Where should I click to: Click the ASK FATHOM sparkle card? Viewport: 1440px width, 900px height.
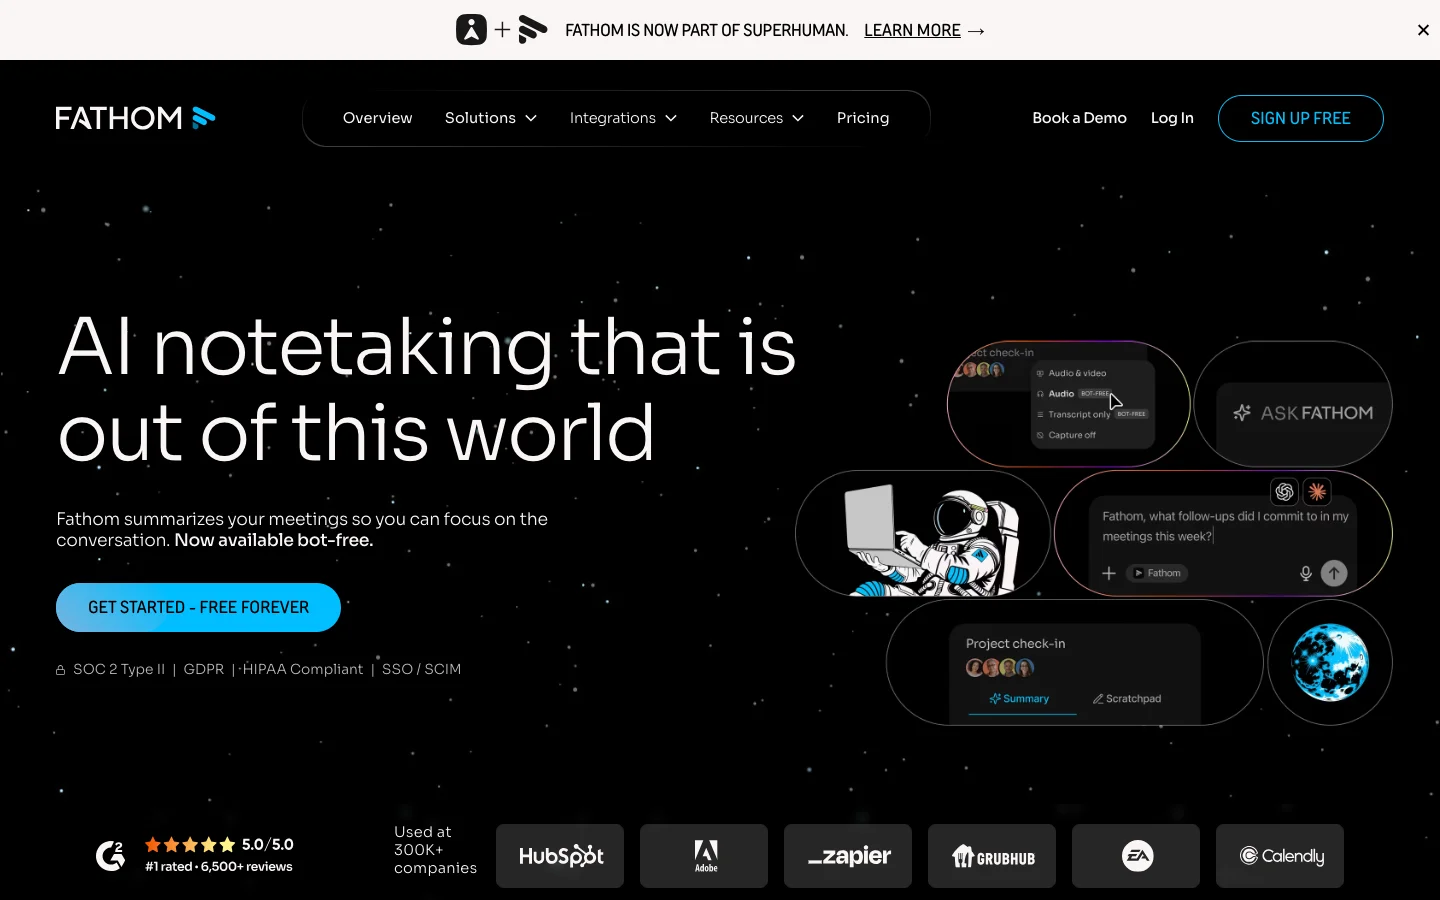1293,404
